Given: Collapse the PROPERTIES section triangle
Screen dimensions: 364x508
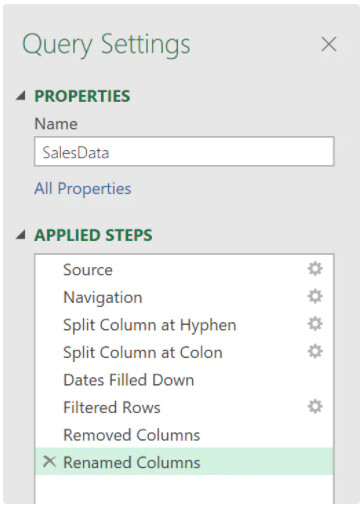Looking at the screenshot, I should point(21,96).
